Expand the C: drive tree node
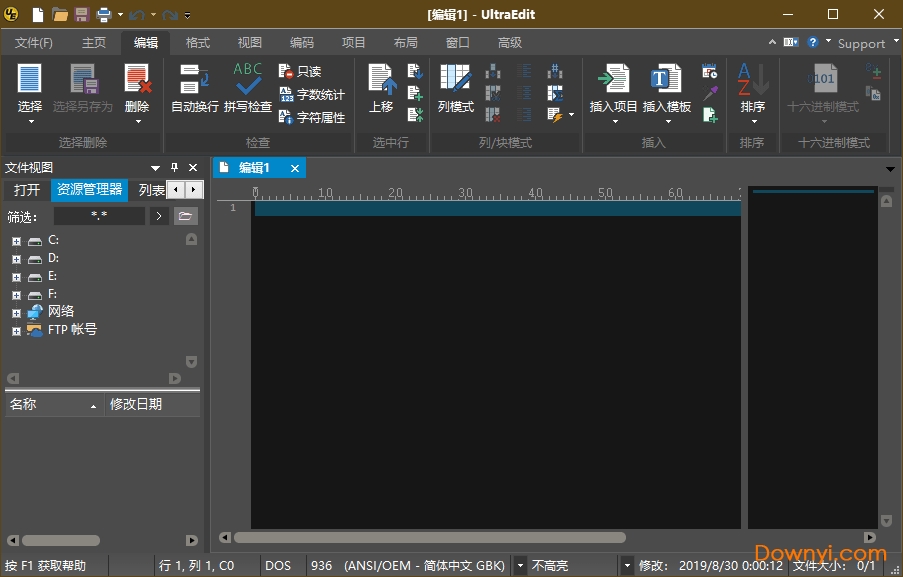The height and width of the screenshot is (577, 903). click(16, 241)
